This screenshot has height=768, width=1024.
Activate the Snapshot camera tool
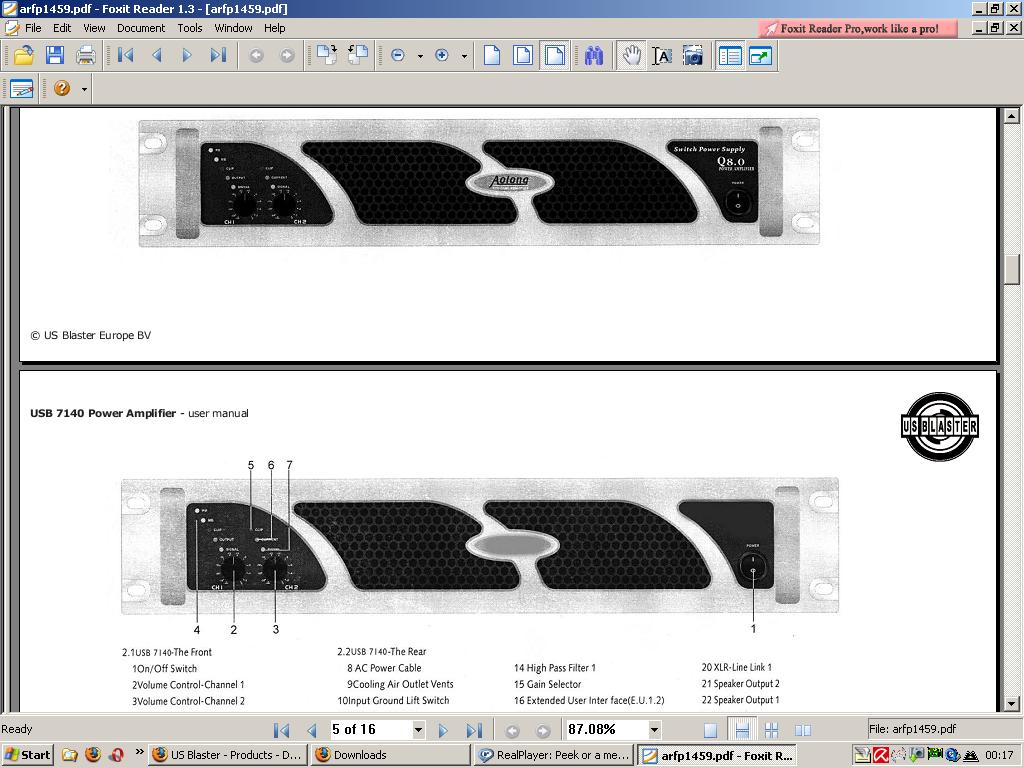point(693,56)
